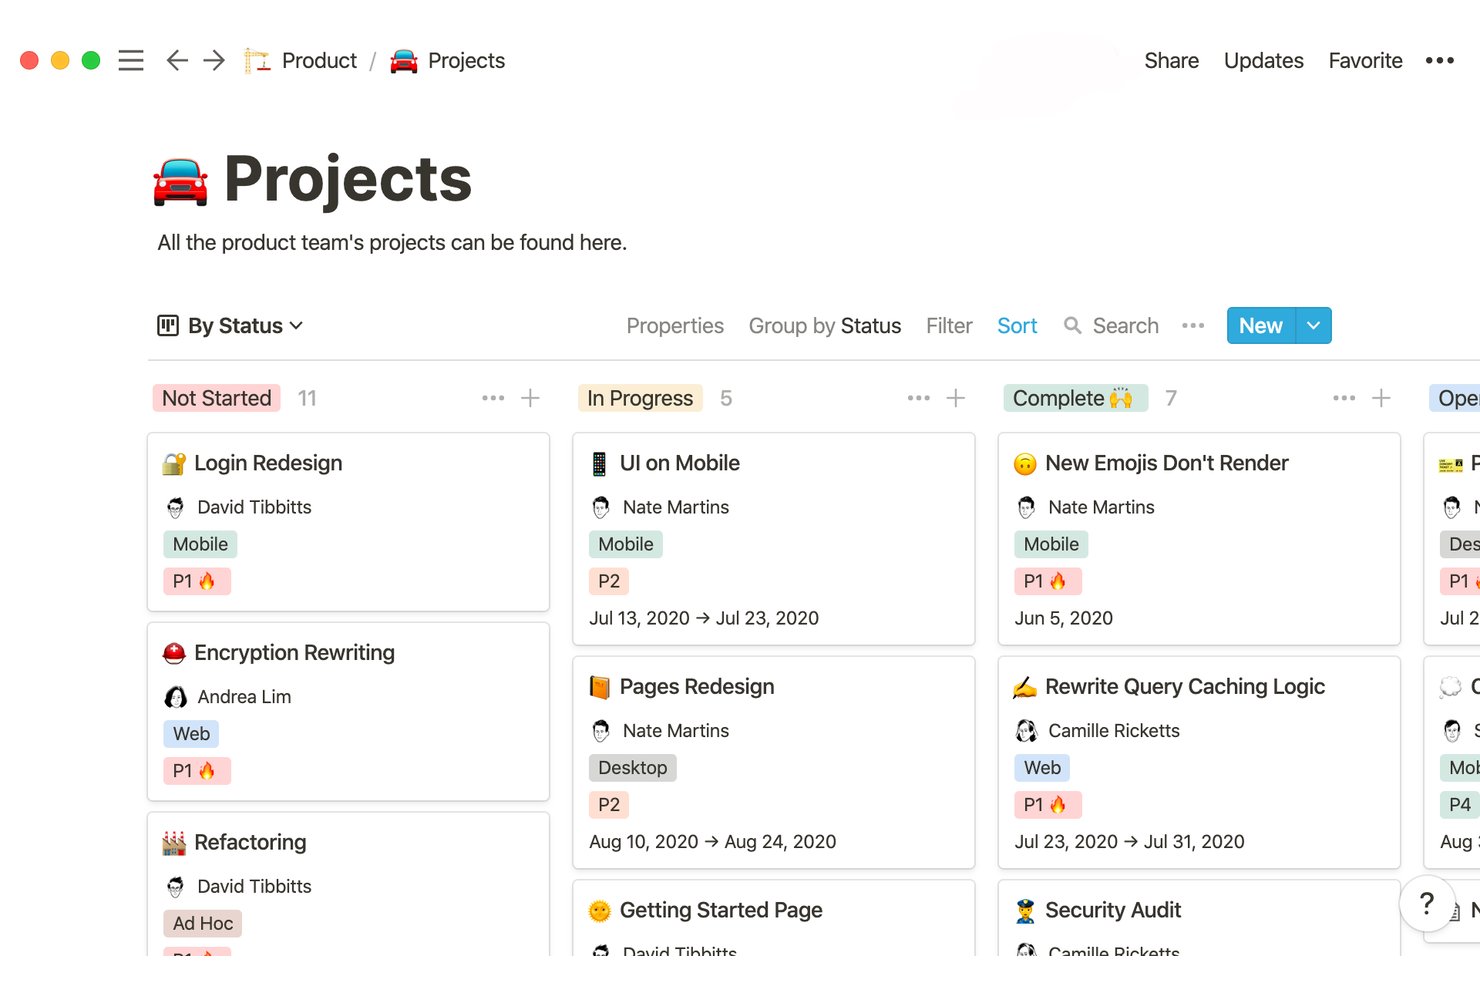The image size is (1480, 987).
Task: Open the Encryption Rewriting card
Action: coord(348,712)
